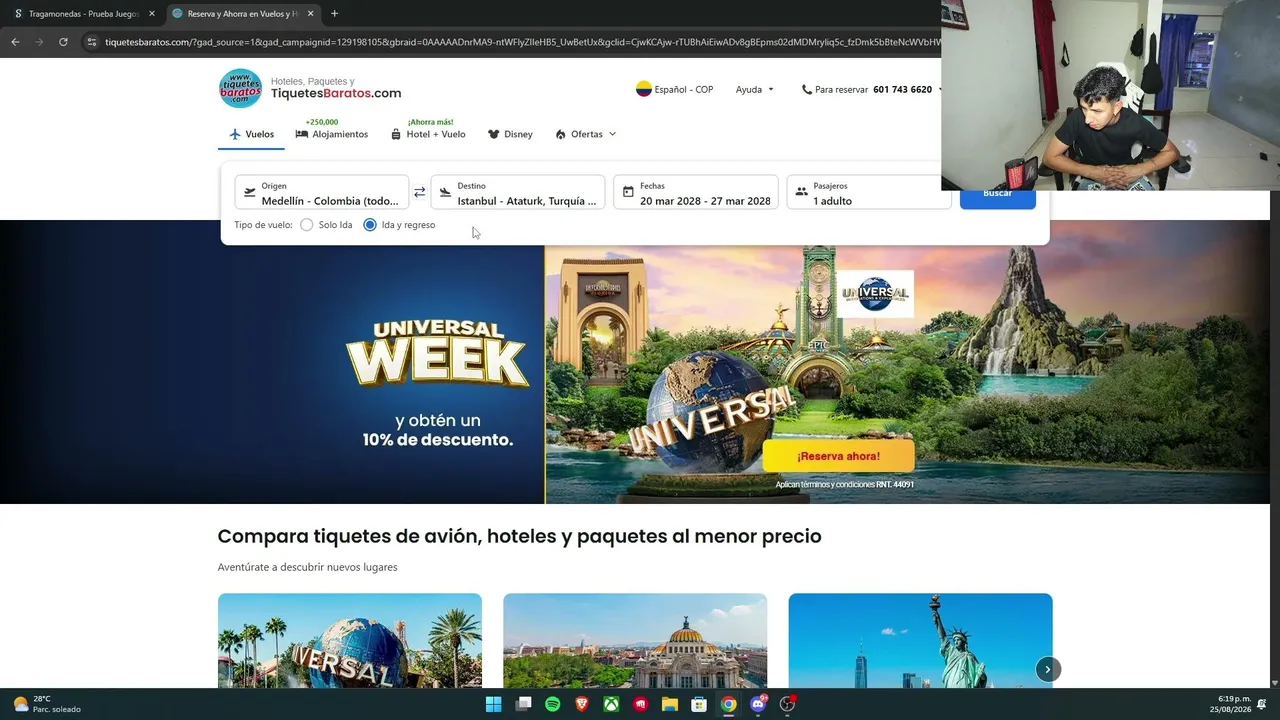The height and width of the screenshot is (720, 1280).
Task: Call the reservation phone number 601 743 6620
Action: (902, 89)
